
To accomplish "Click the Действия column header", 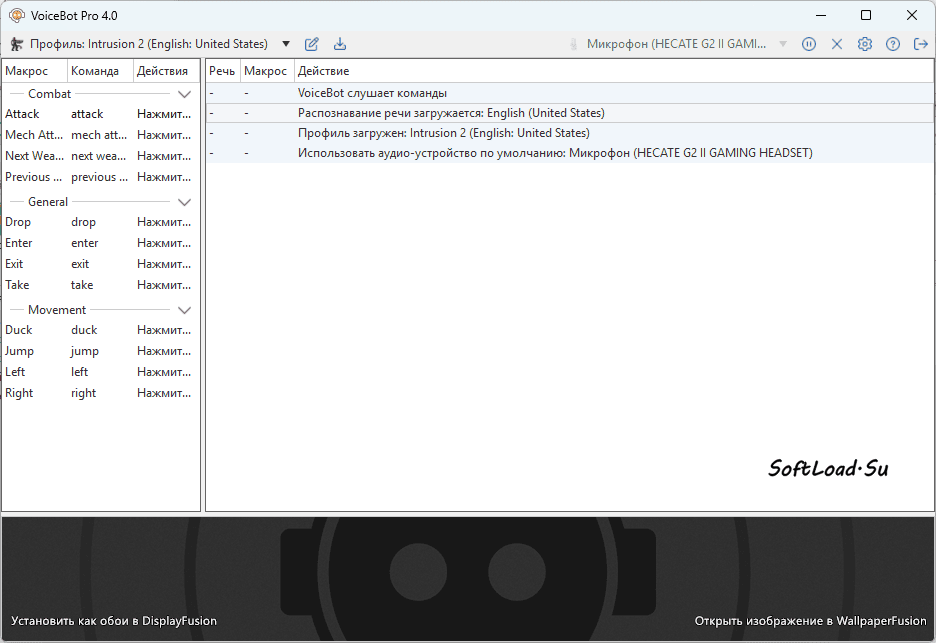I will [167, 71].
